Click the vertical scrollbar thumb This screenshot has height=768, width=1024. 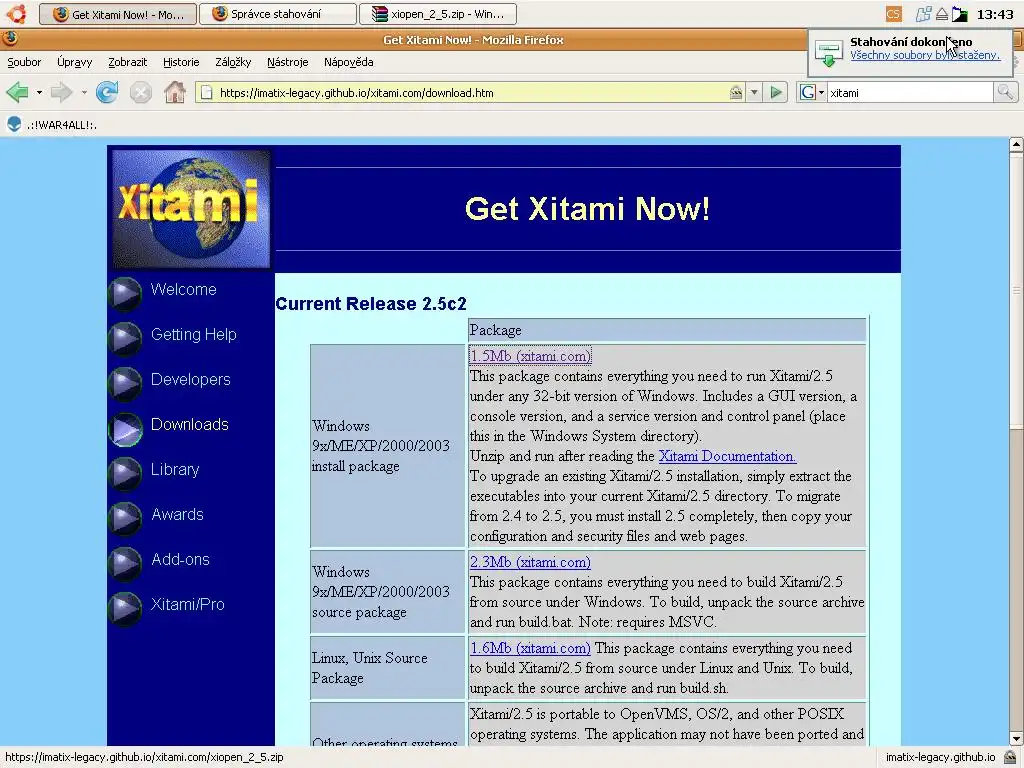1016,291
